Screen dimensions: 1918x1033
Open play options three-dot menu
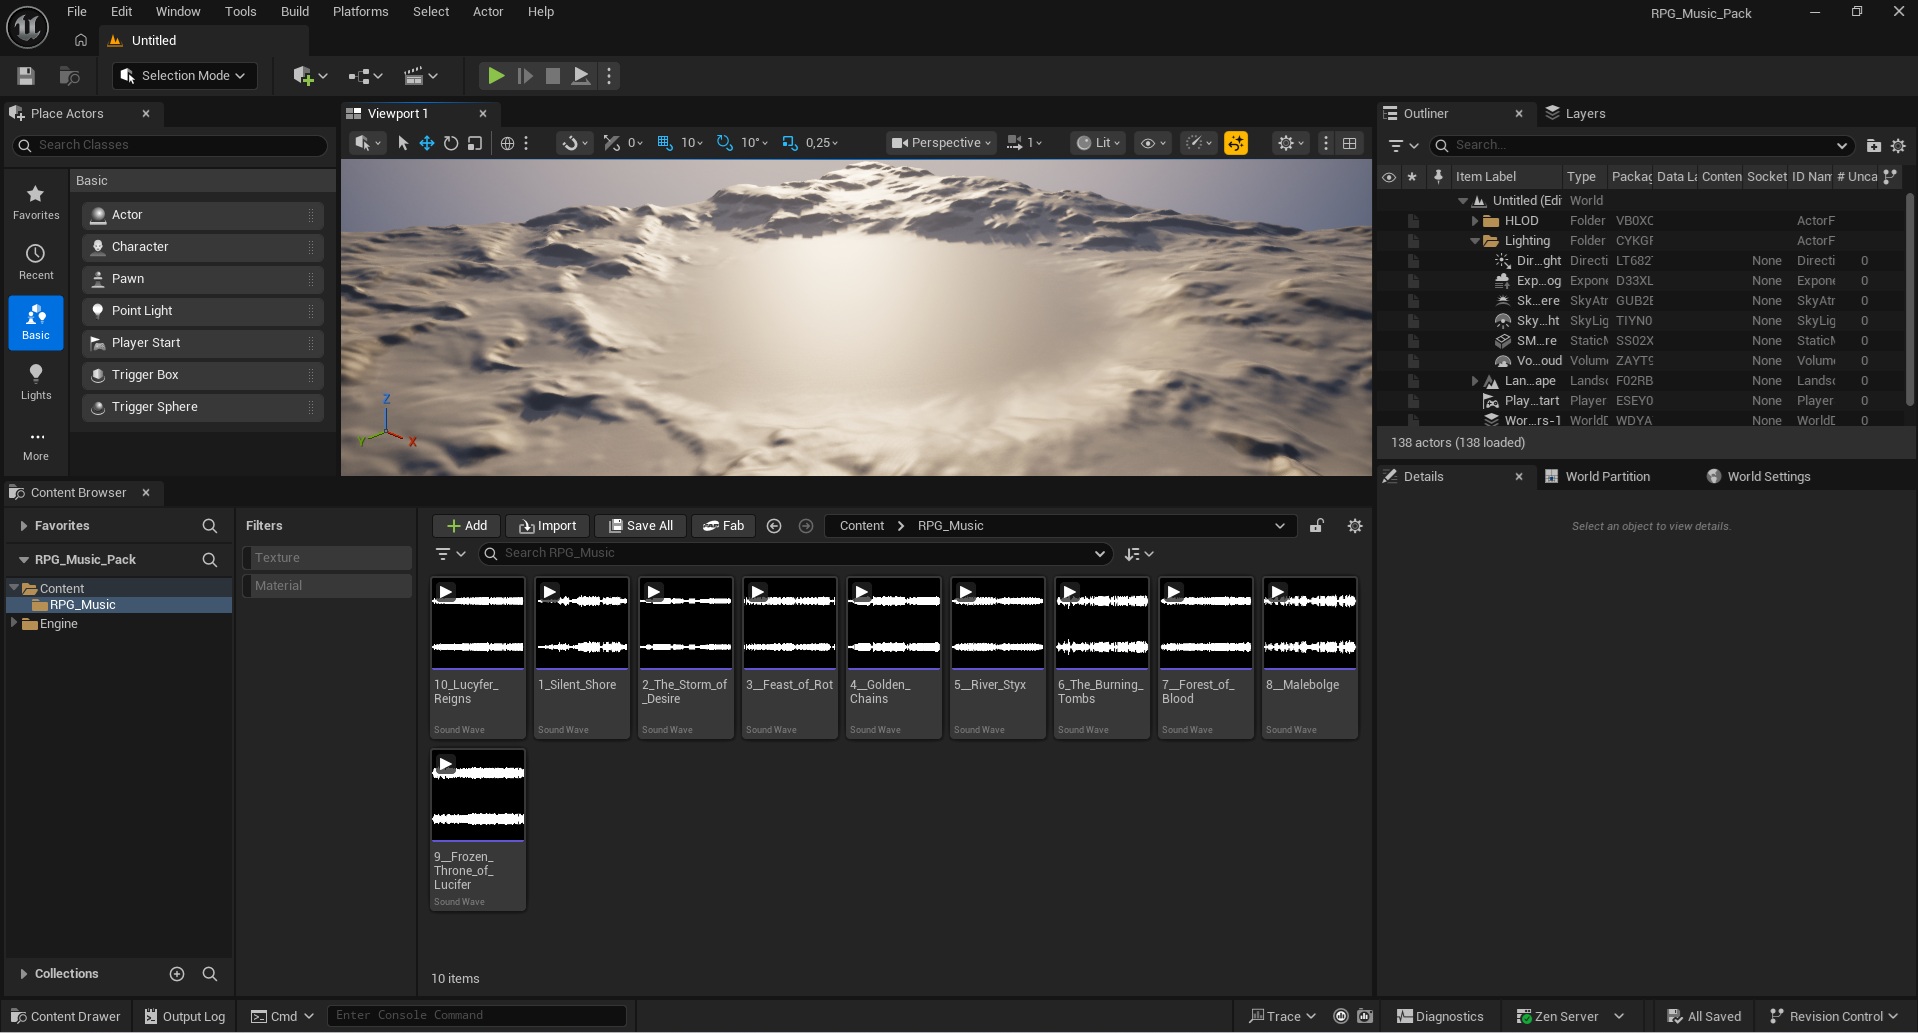pyautogui.click(x=608, y=76)
